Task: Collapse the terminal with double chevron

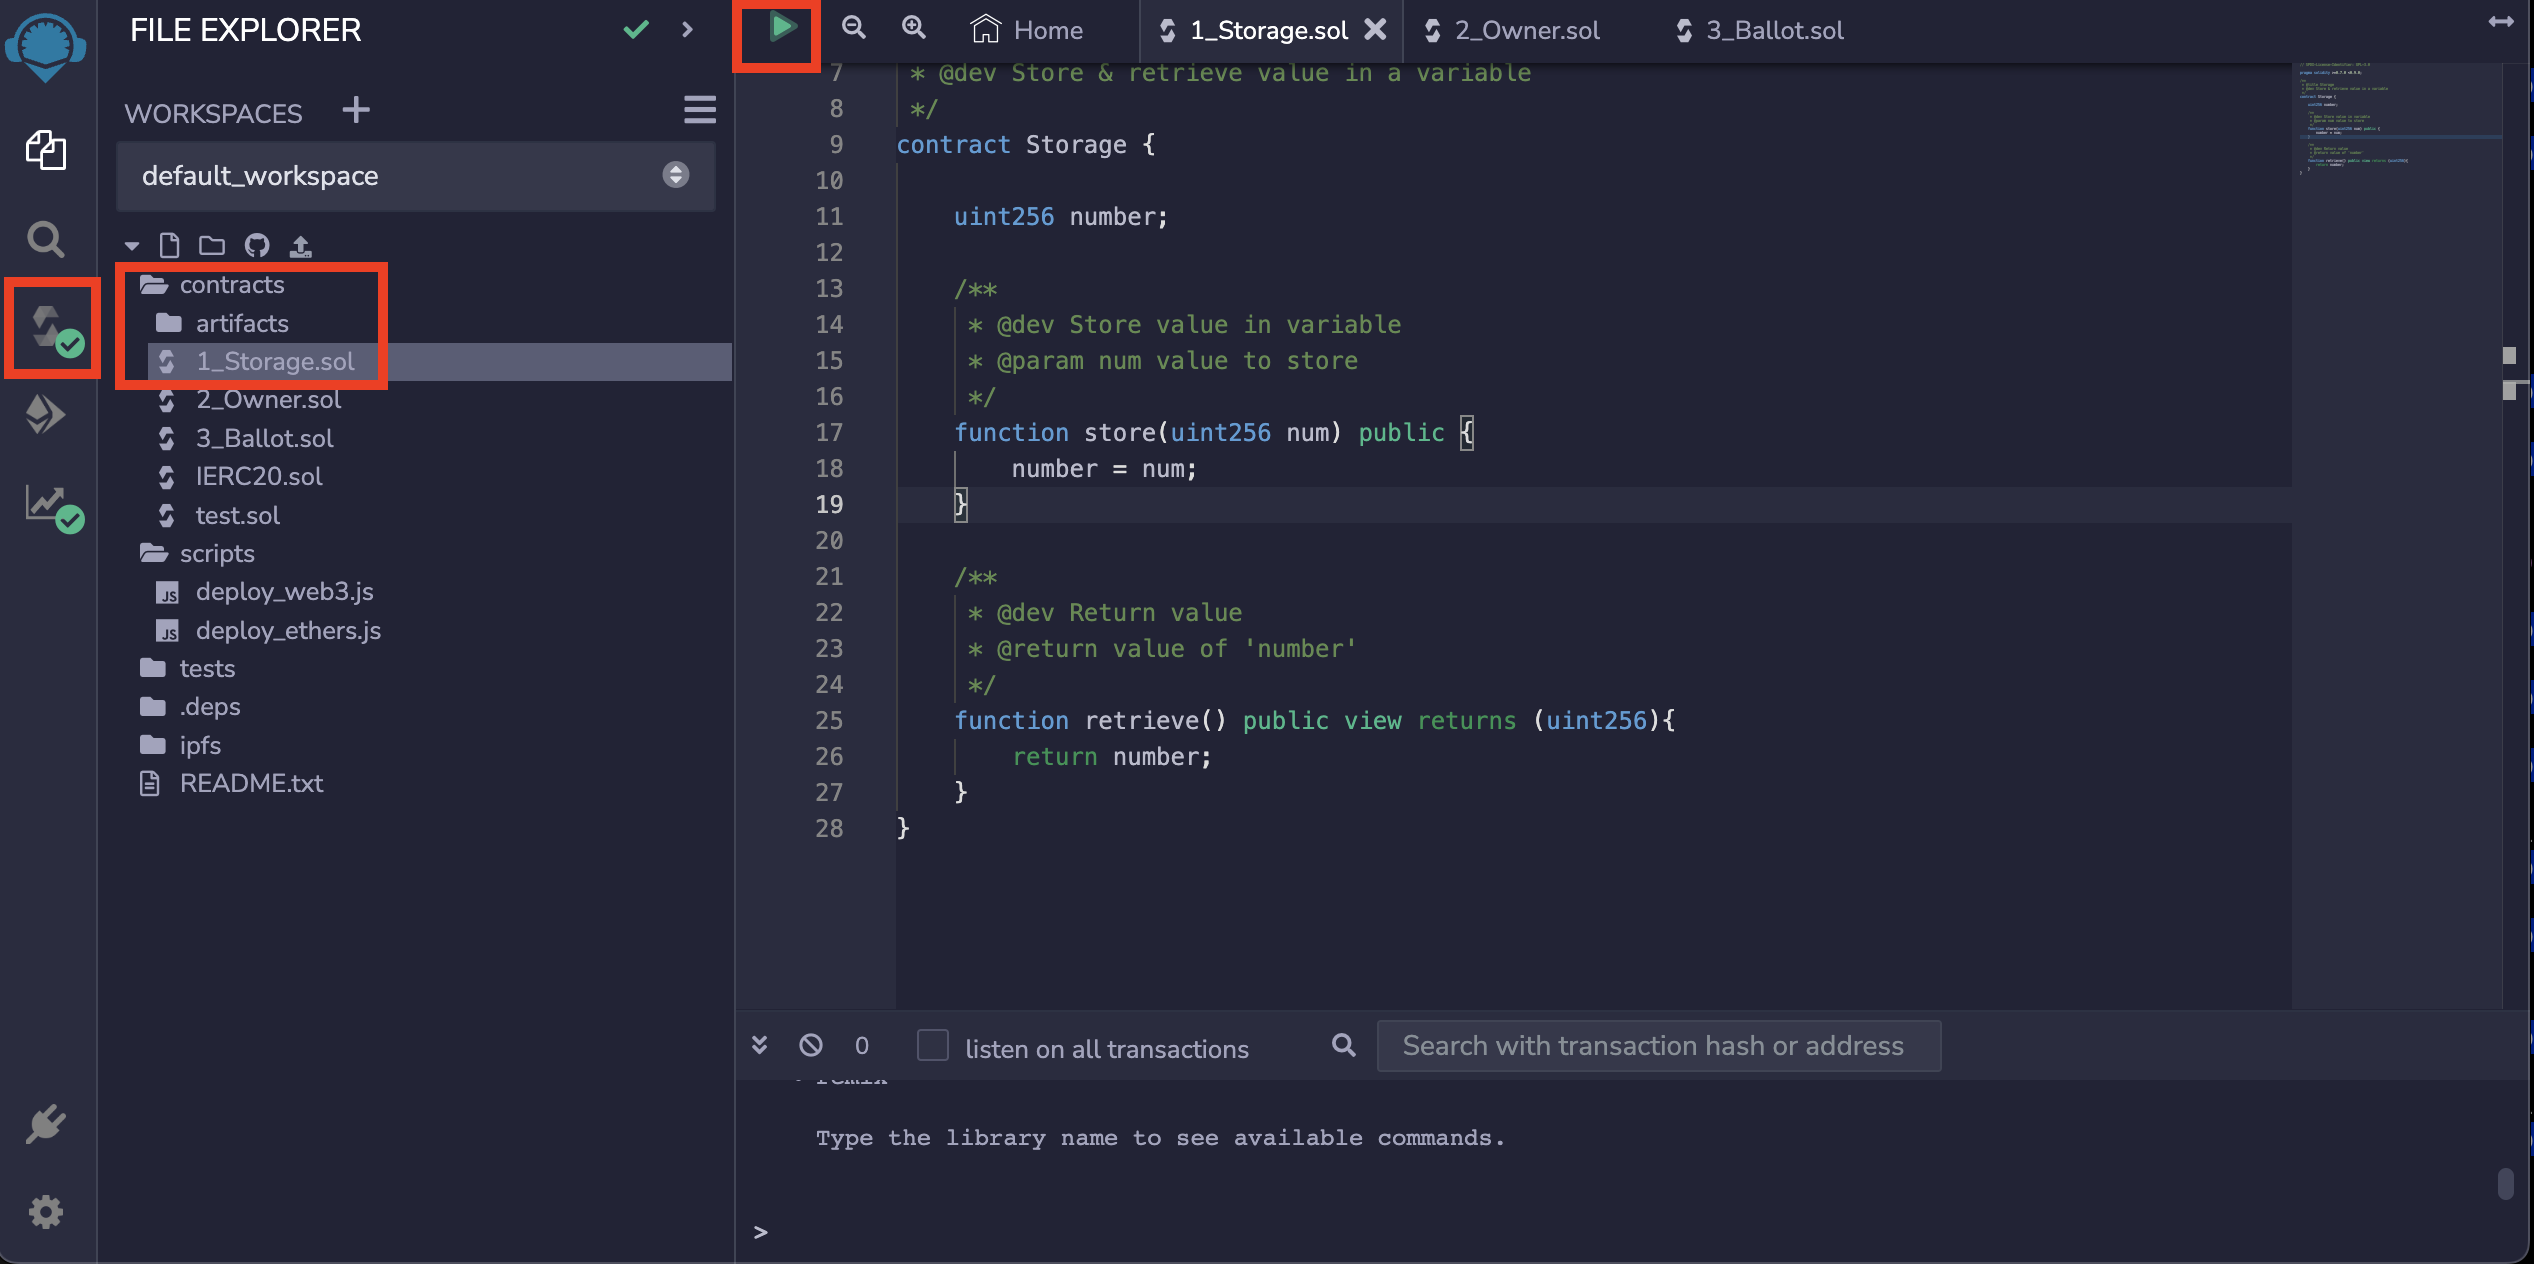Action: click(x=760, y=1046)
